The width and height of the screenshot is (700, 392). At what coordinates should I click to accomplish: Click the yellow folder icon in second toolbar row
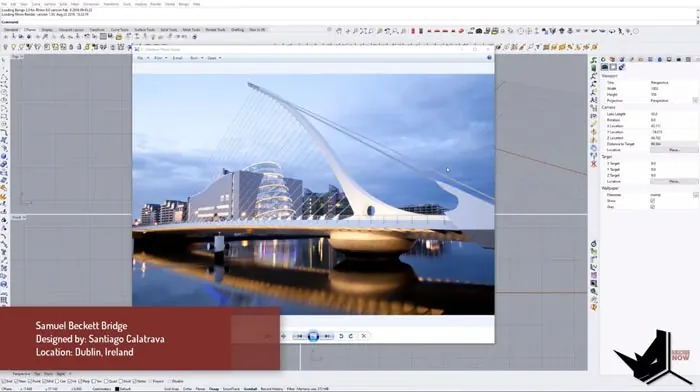click(119, 37)
